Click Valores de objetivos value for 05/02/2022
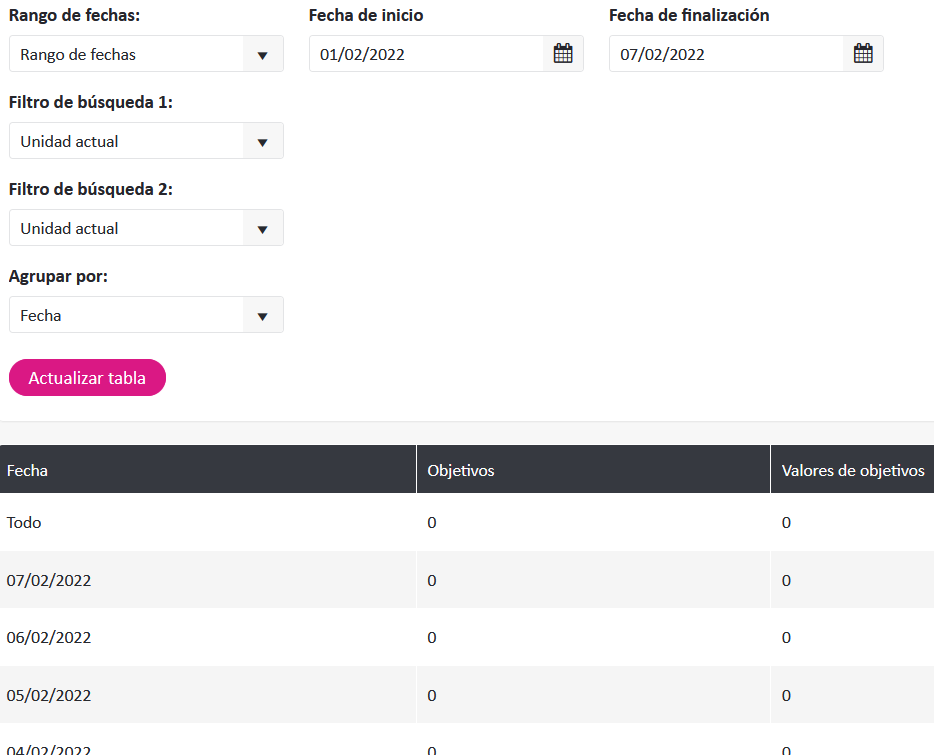Image resolution: width=934 pixels, height=755 pixels. coord(786,695)
